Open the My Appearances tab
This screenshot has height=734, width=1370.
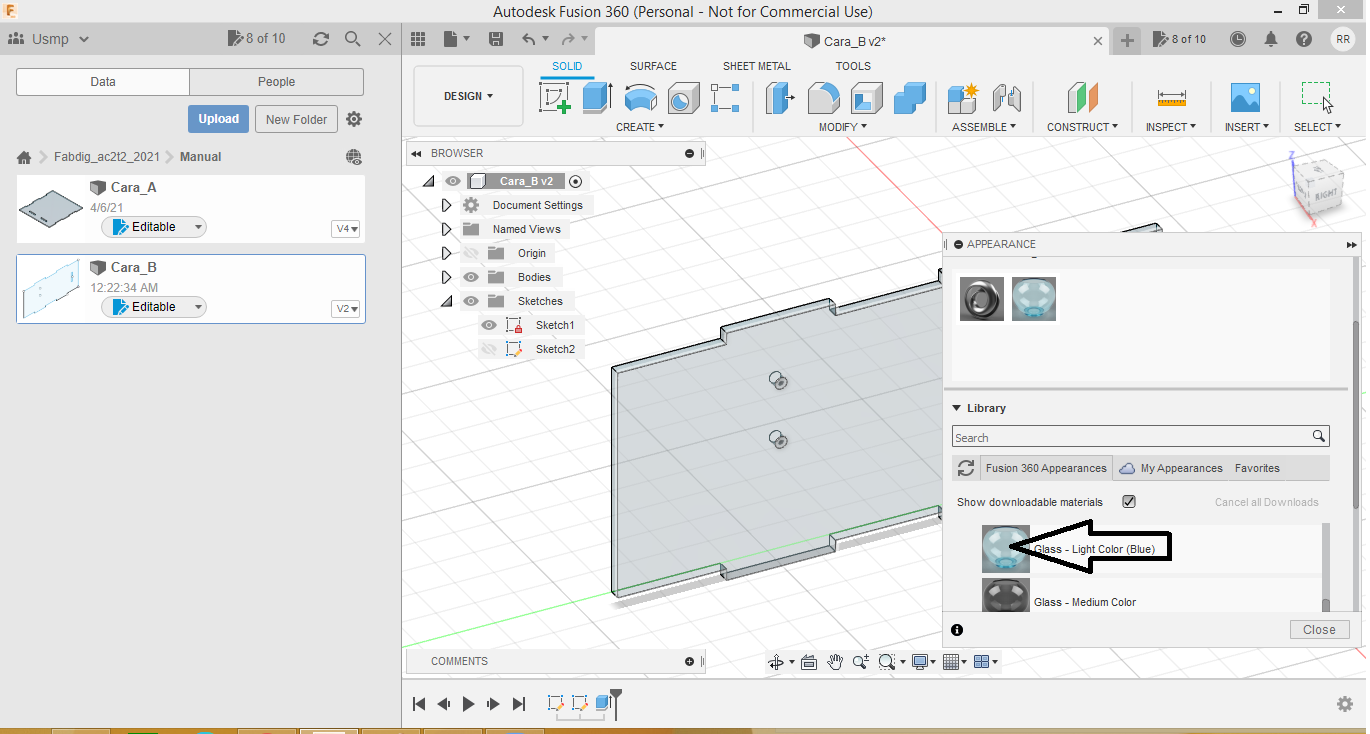[1181, 468]
